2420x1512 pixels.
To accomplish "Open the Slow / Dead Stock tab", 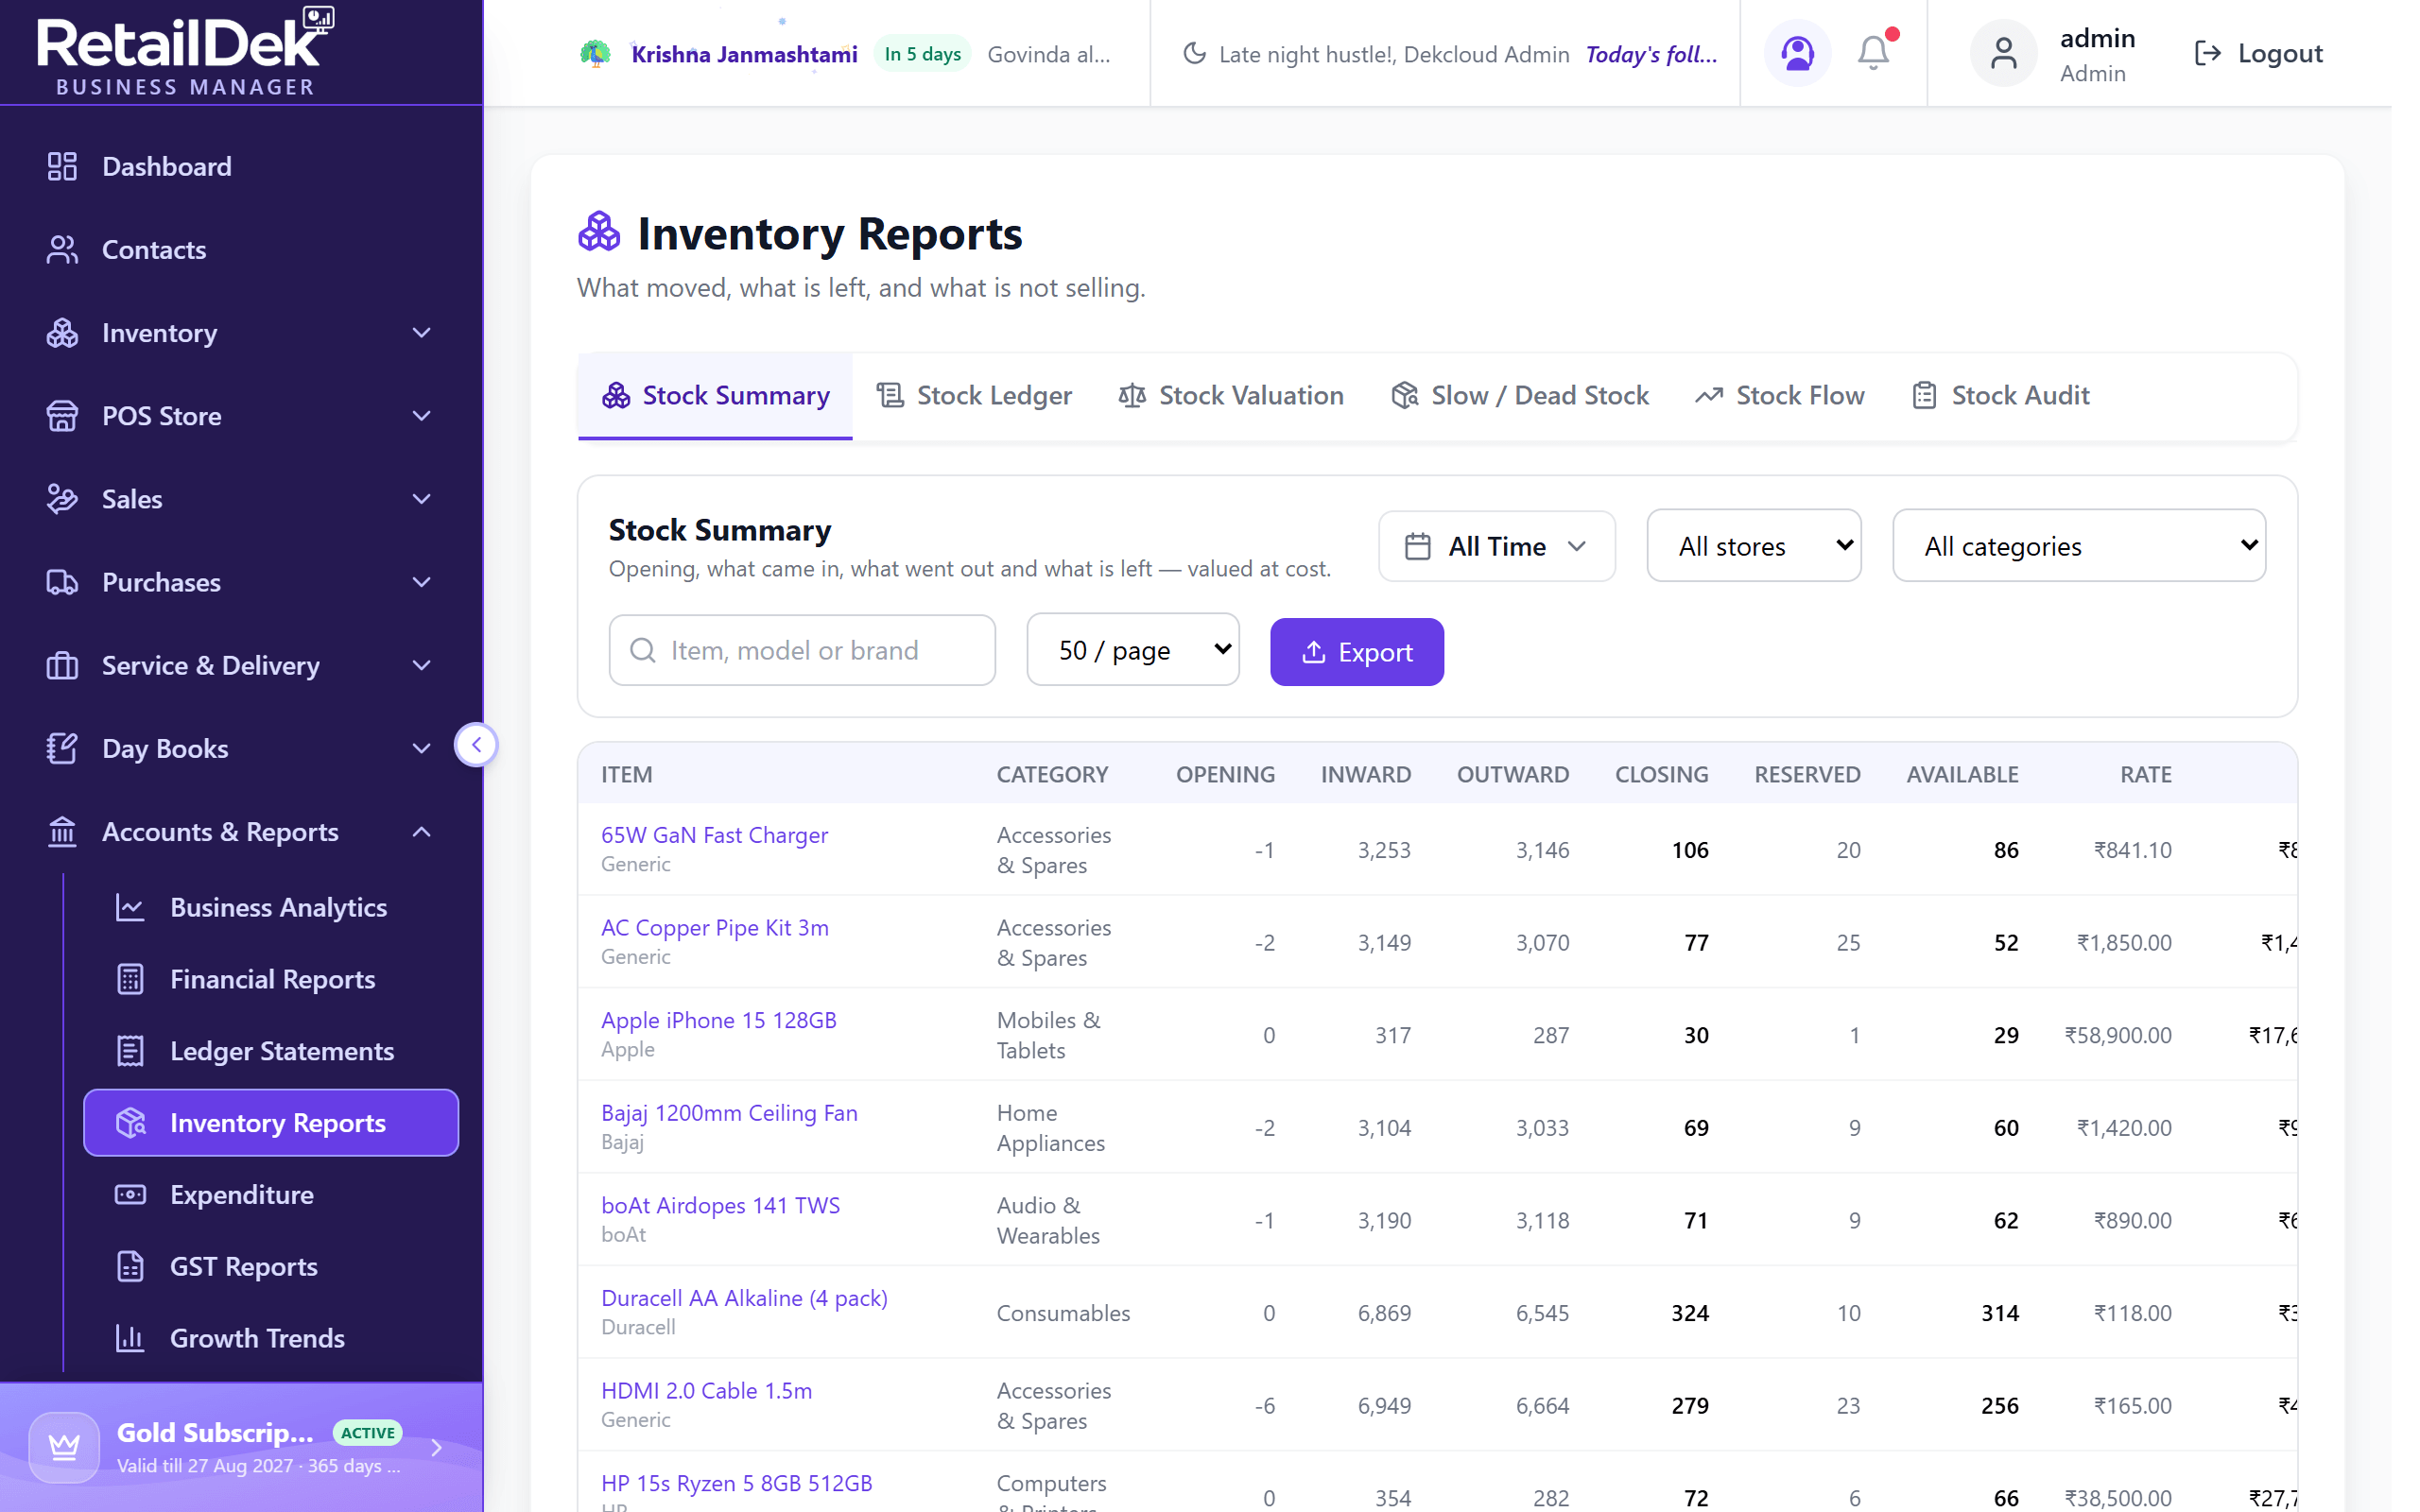I will 1519,396.
